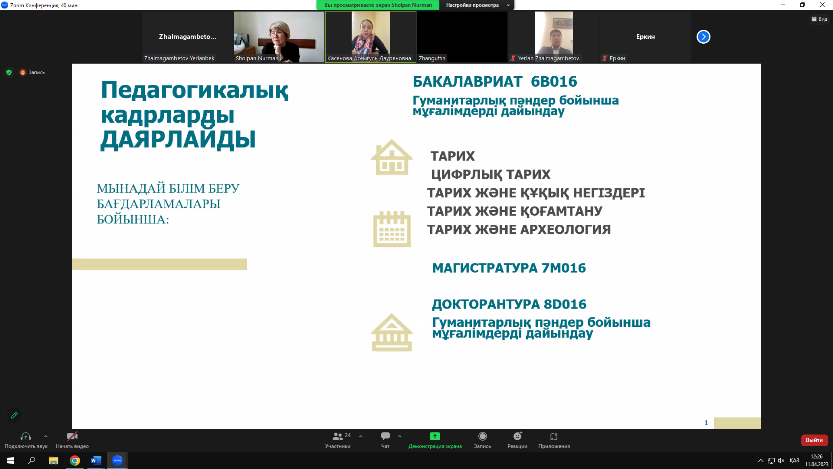Open the Reactions menu
Screen dimensions: 833x469
[515, 437]
